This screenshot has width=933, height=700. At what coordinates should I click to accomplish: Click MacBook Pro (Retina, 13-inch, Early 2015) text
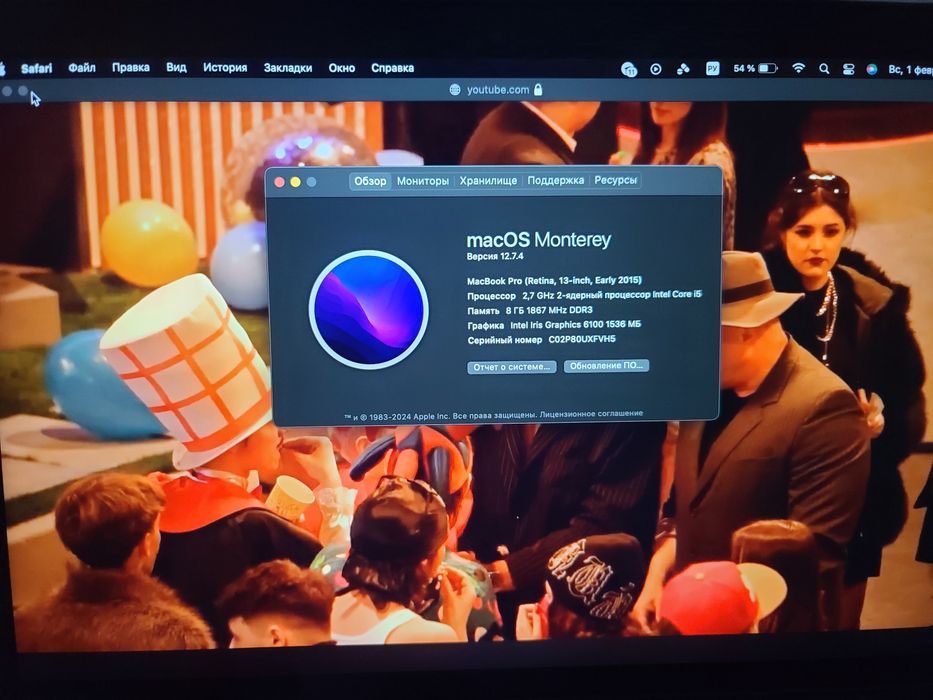tap(555, 280)
